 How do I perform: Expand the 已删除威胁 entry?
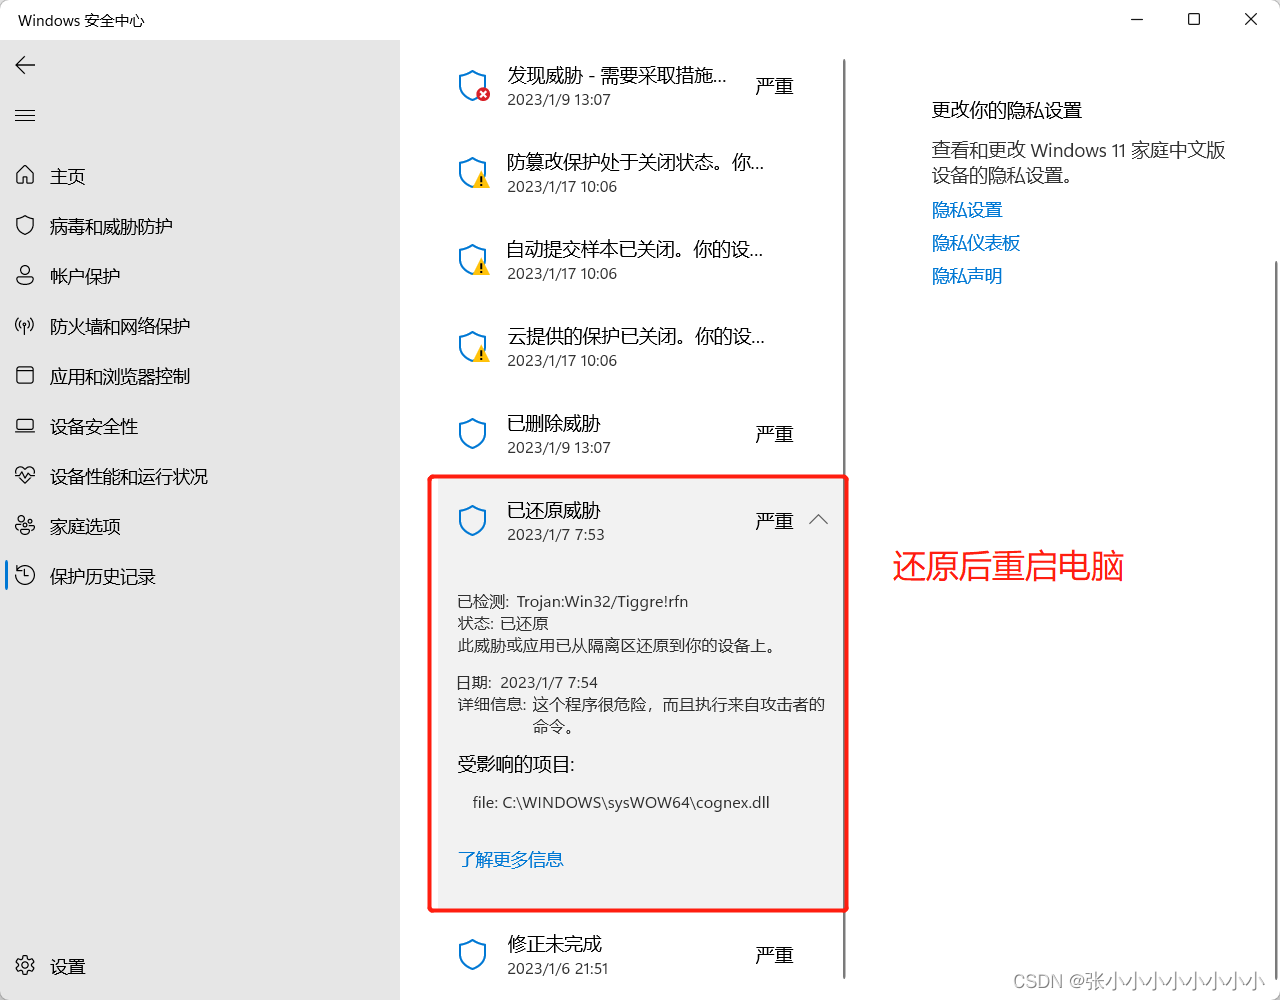point(636,434)
